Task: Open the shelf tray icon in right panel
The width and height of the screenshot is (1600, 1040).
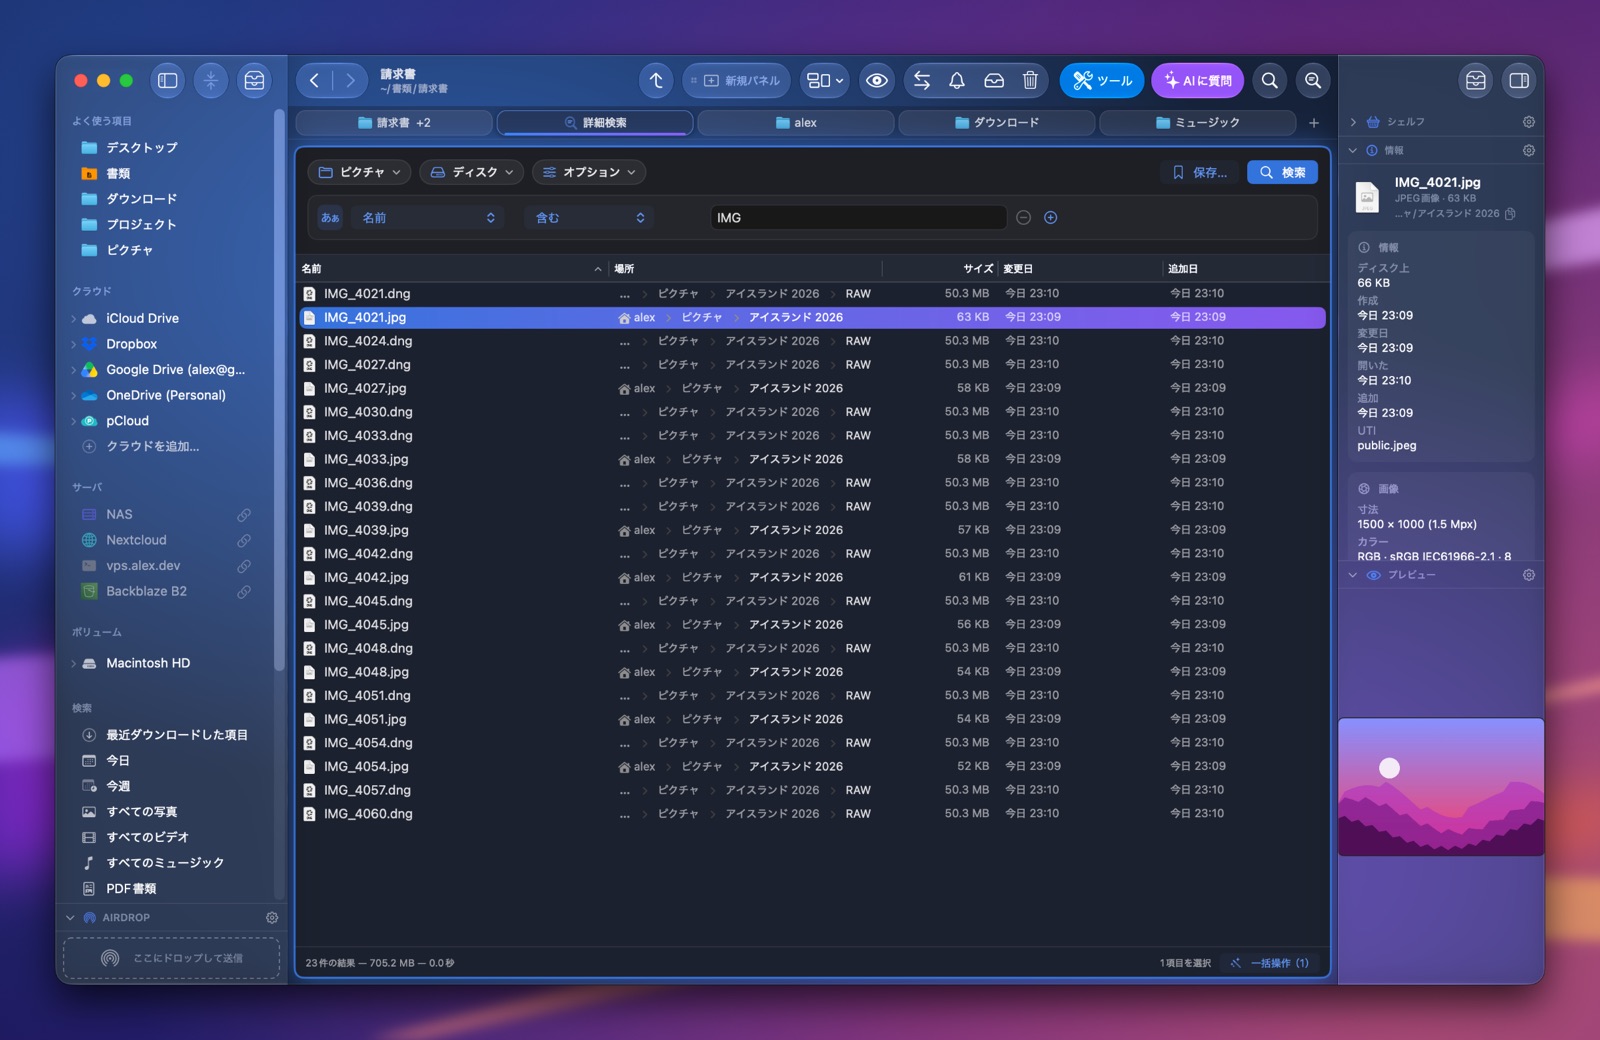Action: (x=1476, y=81)
